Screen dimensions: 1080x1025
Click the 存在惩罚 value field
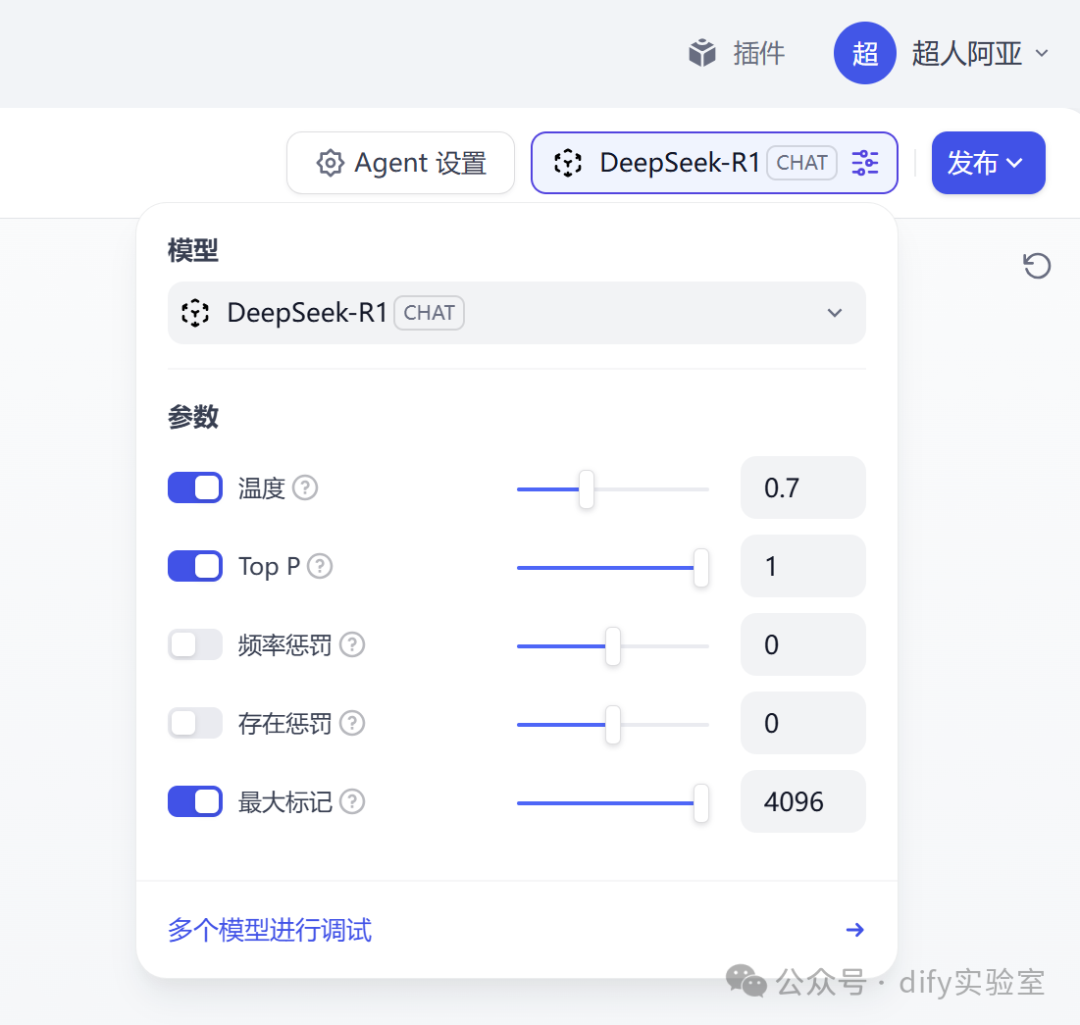tap(803, 723)
